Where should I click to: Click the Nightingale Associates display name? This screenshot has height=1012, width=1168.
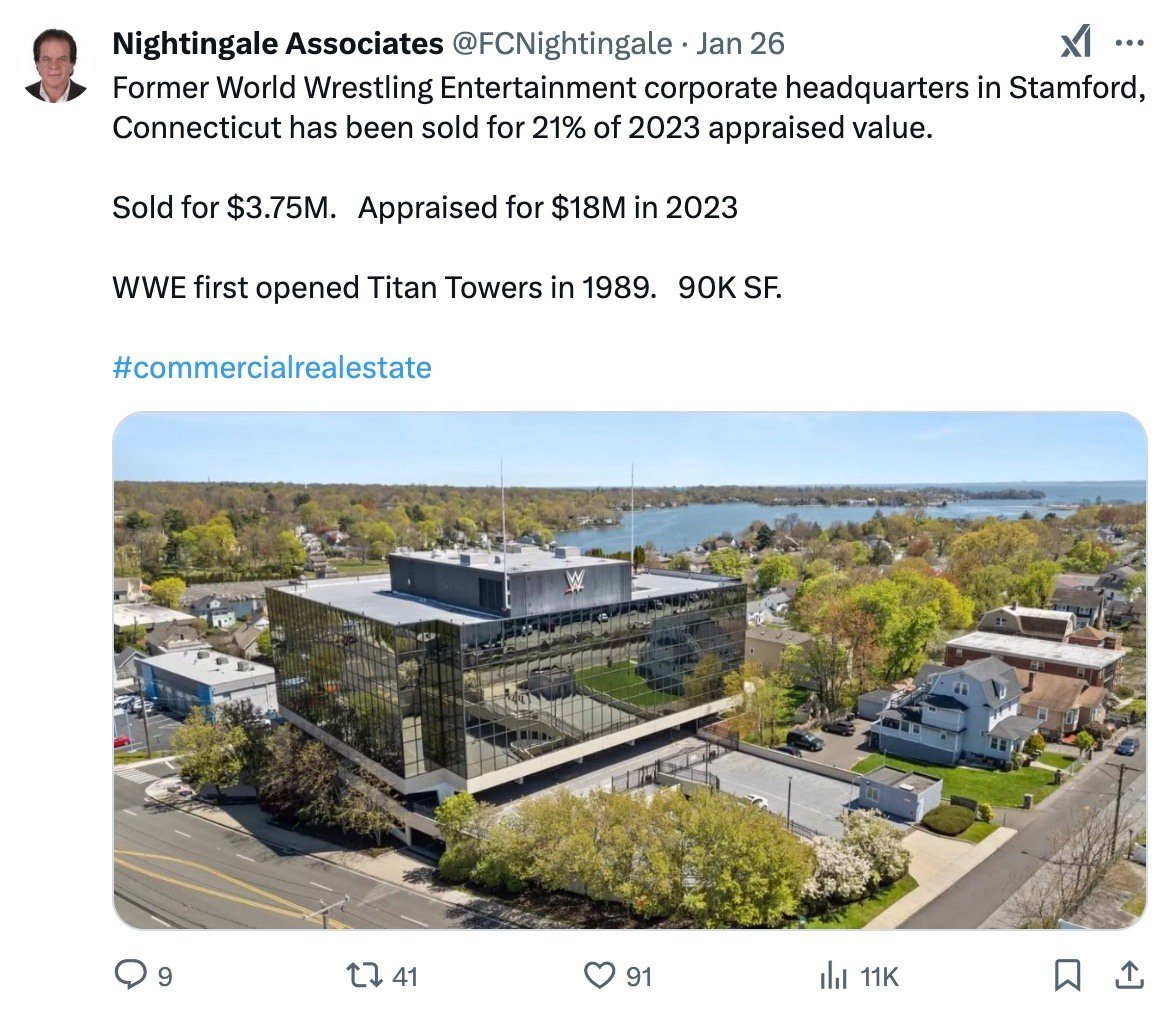coord(278,44)
